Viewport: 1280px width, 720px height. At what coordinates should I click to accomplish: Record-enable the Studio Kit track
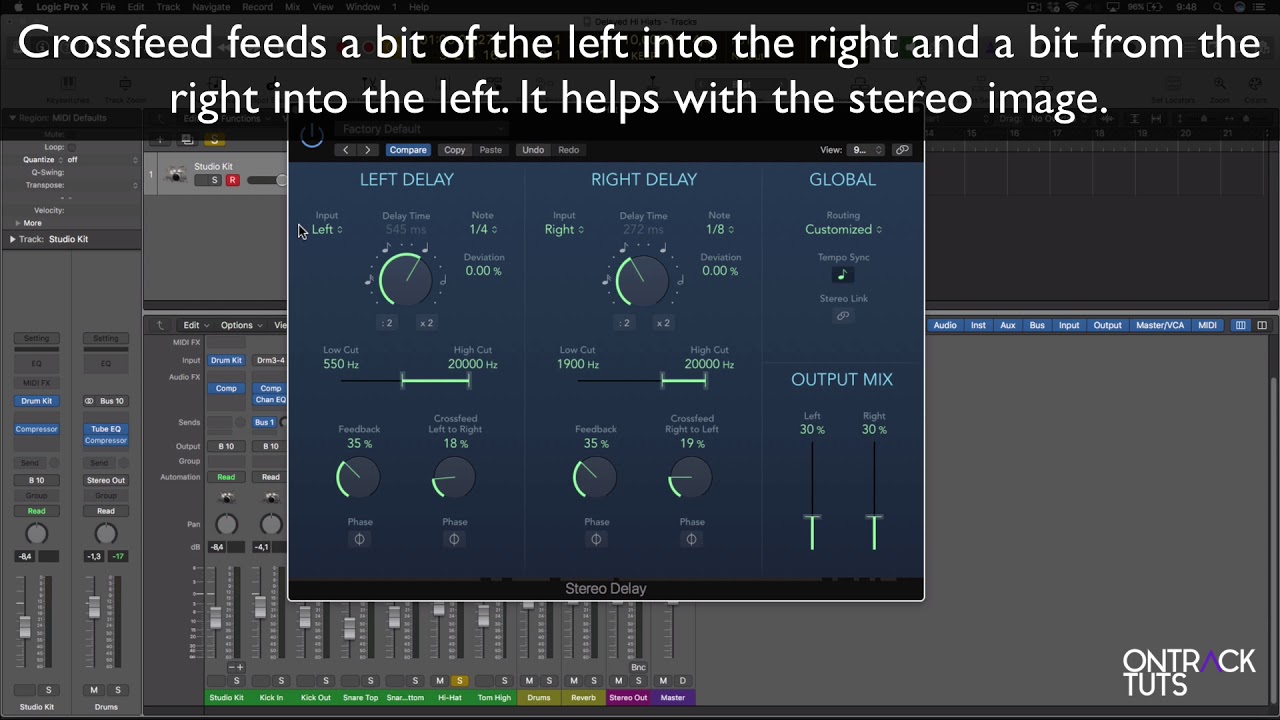click(x=232, y=181)
